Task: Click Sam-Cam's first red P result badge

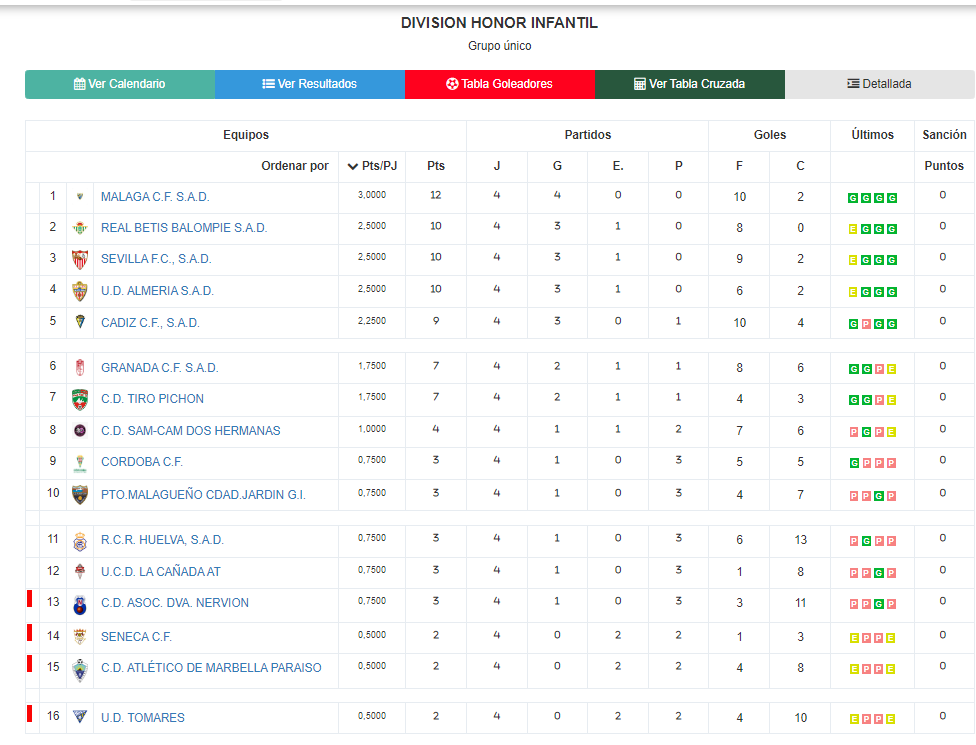Action: pyautogui.click(x=854, y=432)
